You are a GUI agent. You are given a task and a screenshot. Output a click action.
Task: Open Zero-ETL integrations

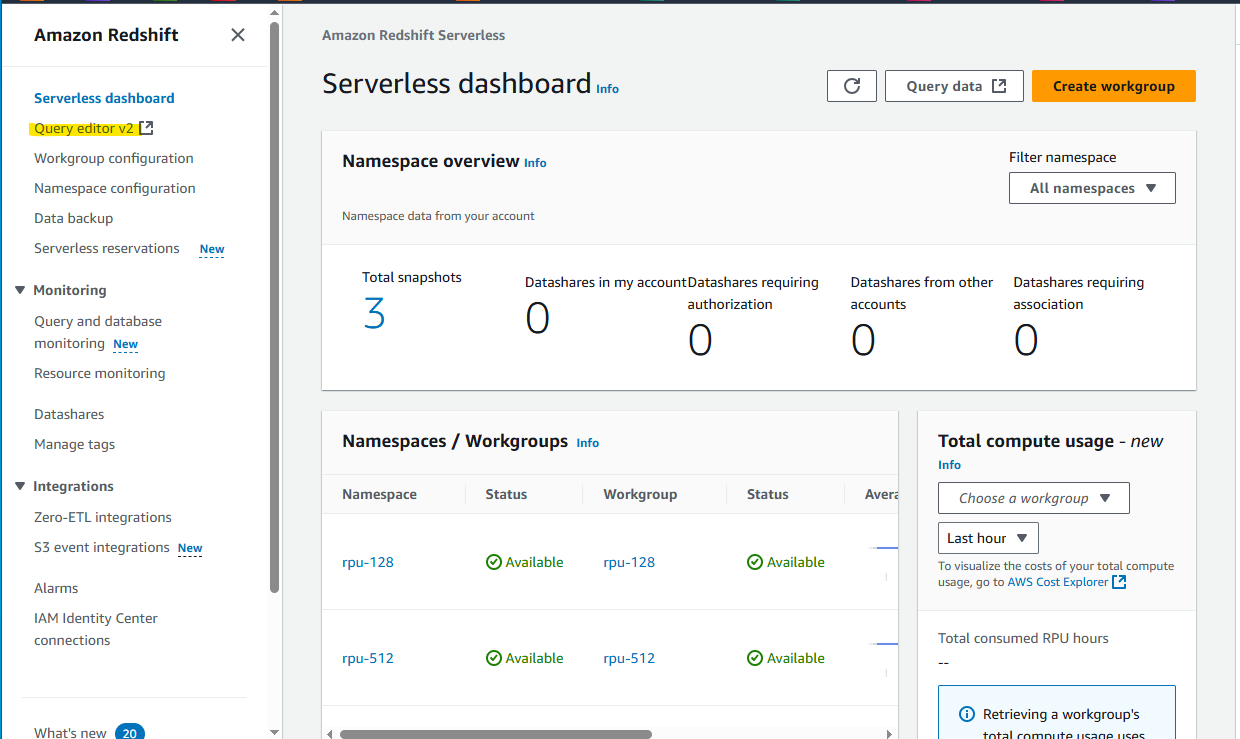(x=103, y=517)
